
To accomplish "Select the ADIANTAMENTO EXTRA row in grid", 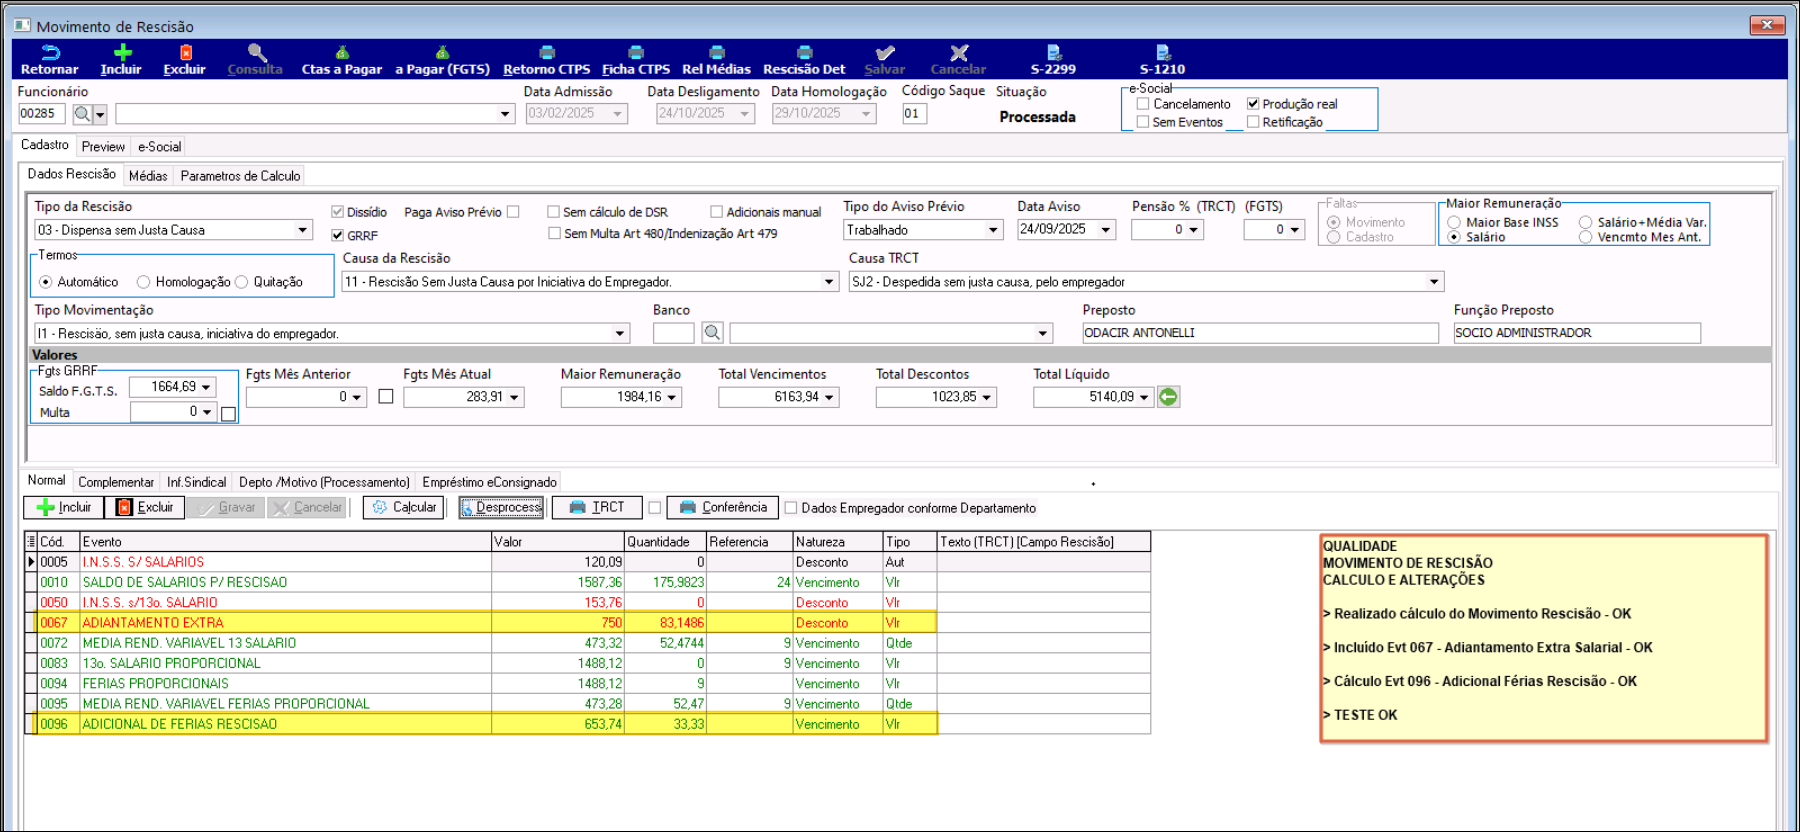I will (x=153, y=623).
